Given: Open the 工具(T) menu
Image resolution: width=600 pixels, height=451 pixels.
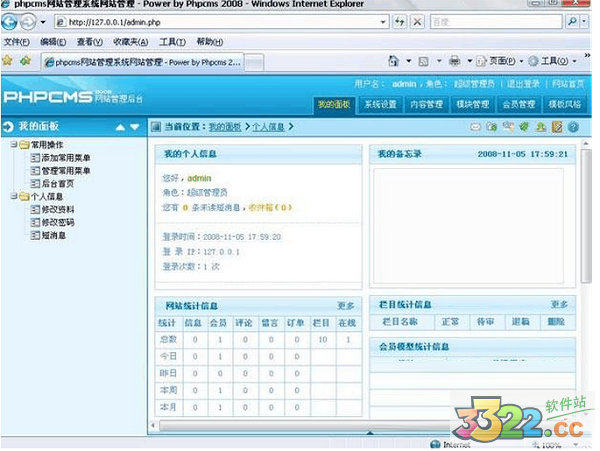Looking at the screenshot, I should point(172,42).
